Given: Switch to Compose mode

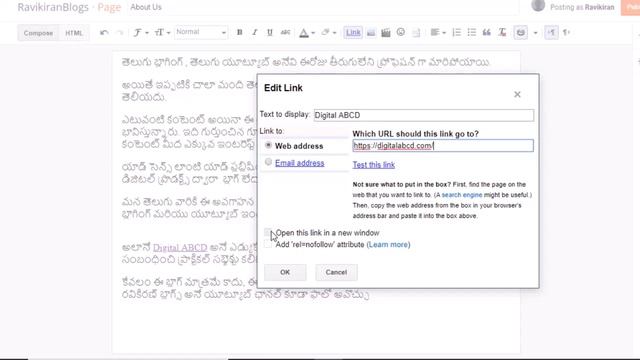Looking at the screenshot, I should [x=38, y=33].
